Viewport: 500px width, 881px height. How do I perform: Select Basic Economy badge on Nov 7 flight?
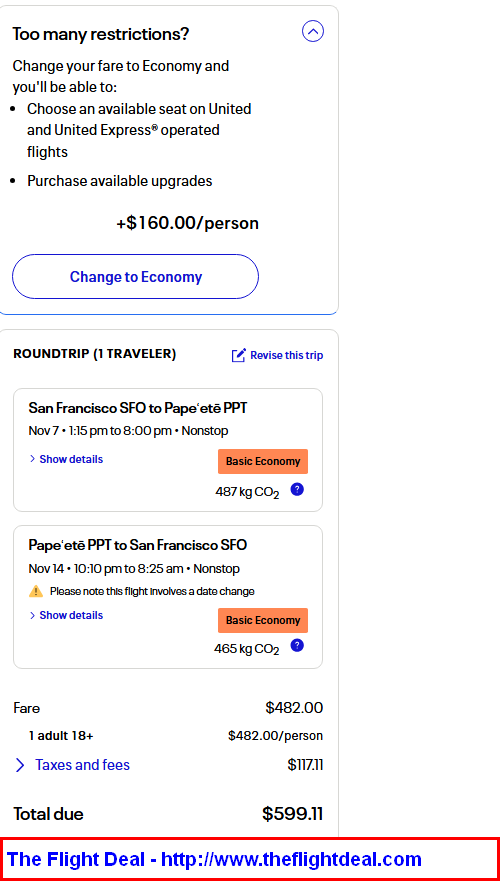coord(263,461)
